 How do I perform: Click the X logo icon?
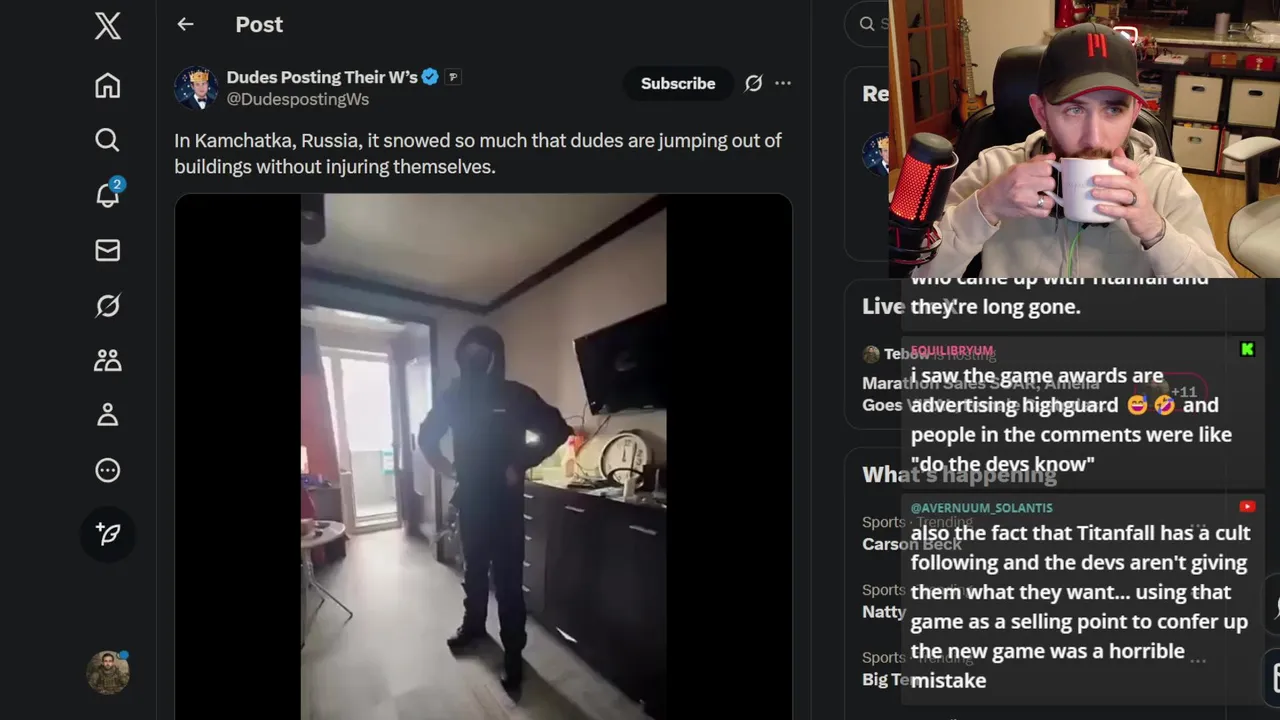pyautogui.click(x=108, y=26)
